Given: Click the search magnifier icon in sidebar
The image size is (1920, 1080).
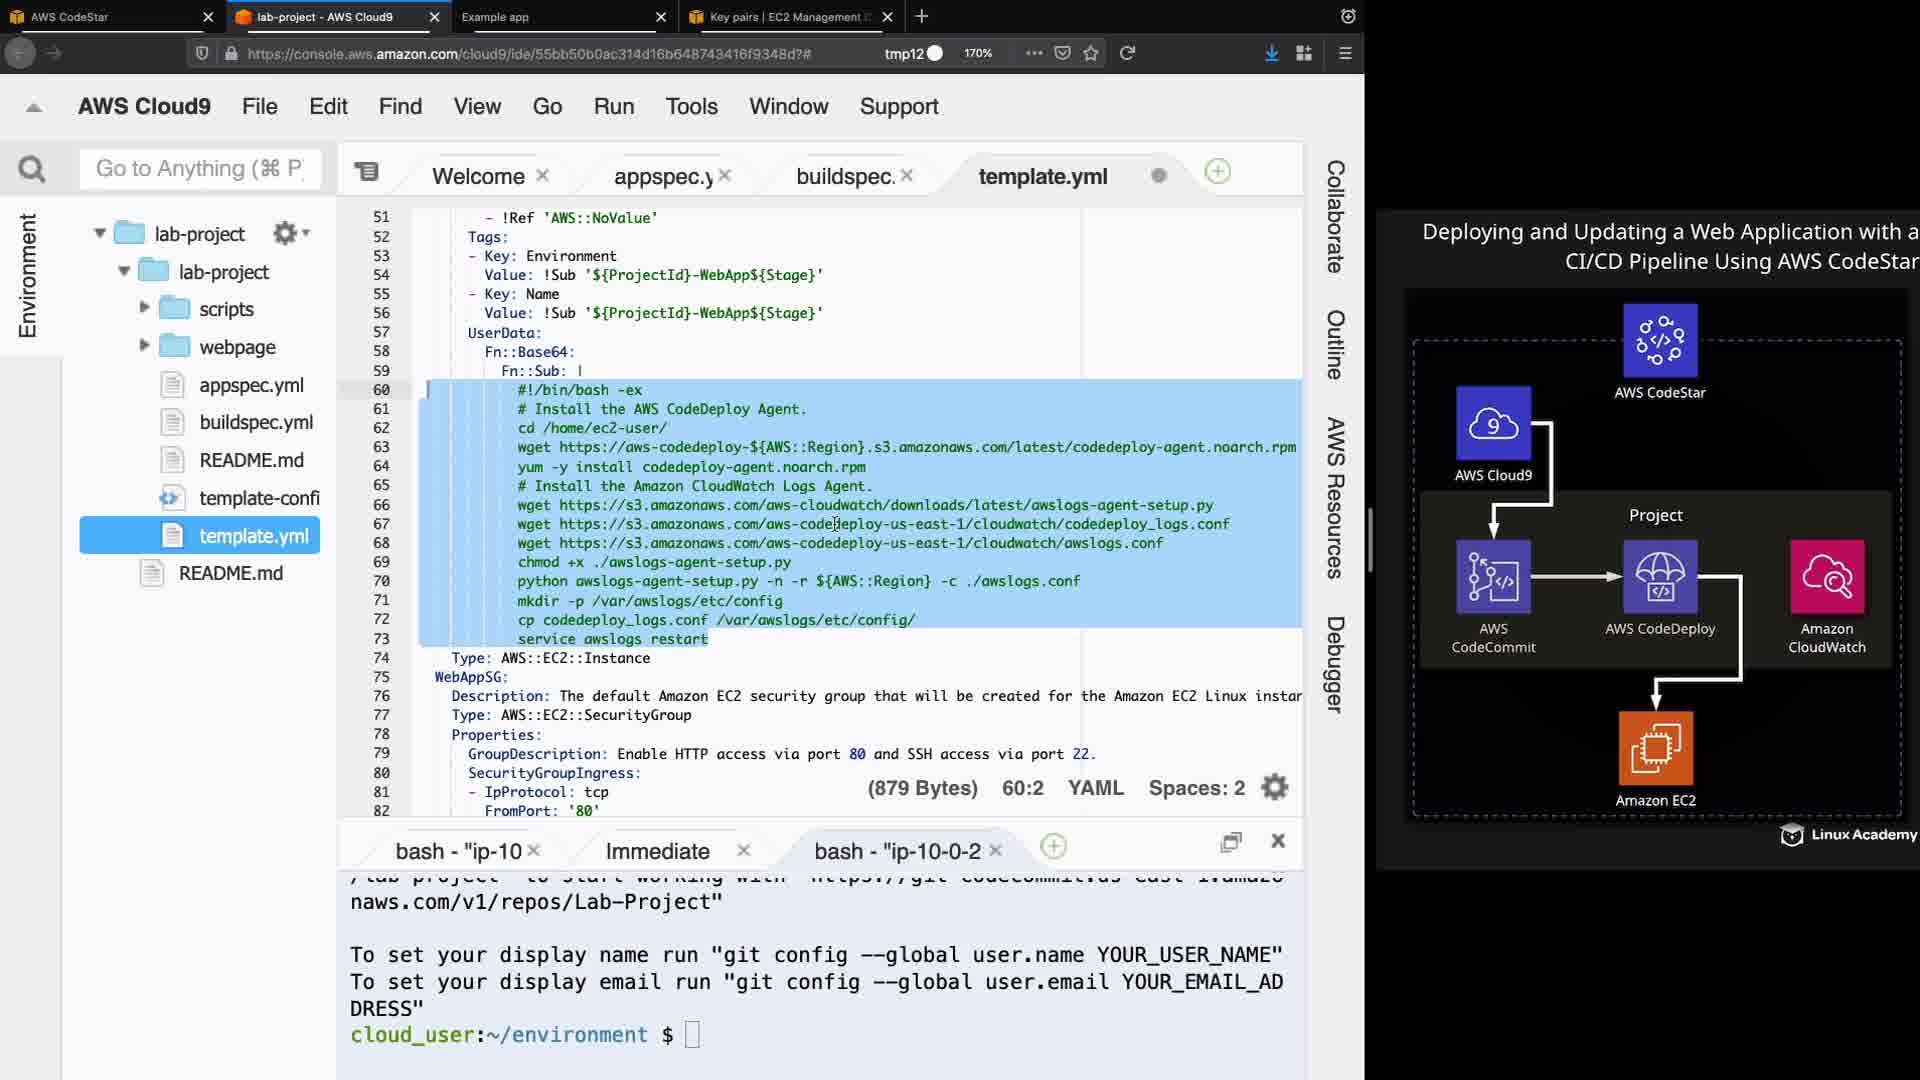Looking at the screenshot, I should point(32,170).
